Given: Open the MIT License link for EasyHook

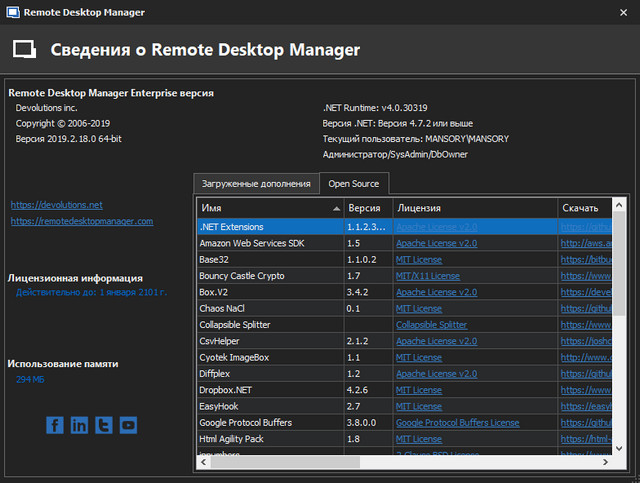Looking at the screenshot, I should pyautogui.click(x=419, y=407).
